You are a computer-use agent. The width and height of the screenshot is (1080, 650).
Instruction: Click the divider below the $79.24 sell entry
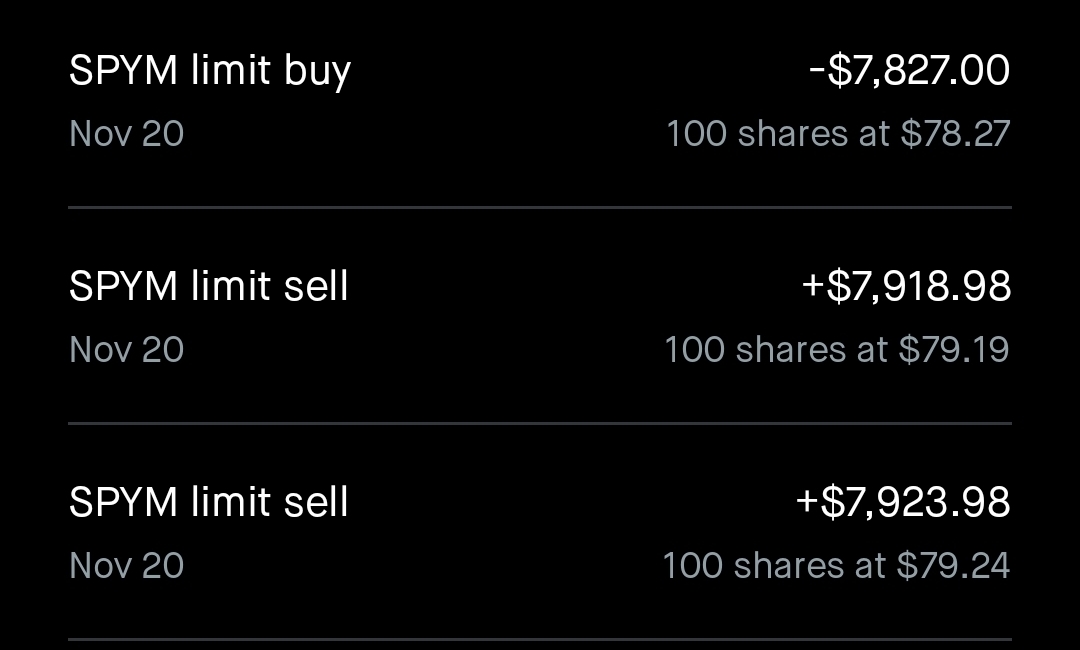[540, 639]
